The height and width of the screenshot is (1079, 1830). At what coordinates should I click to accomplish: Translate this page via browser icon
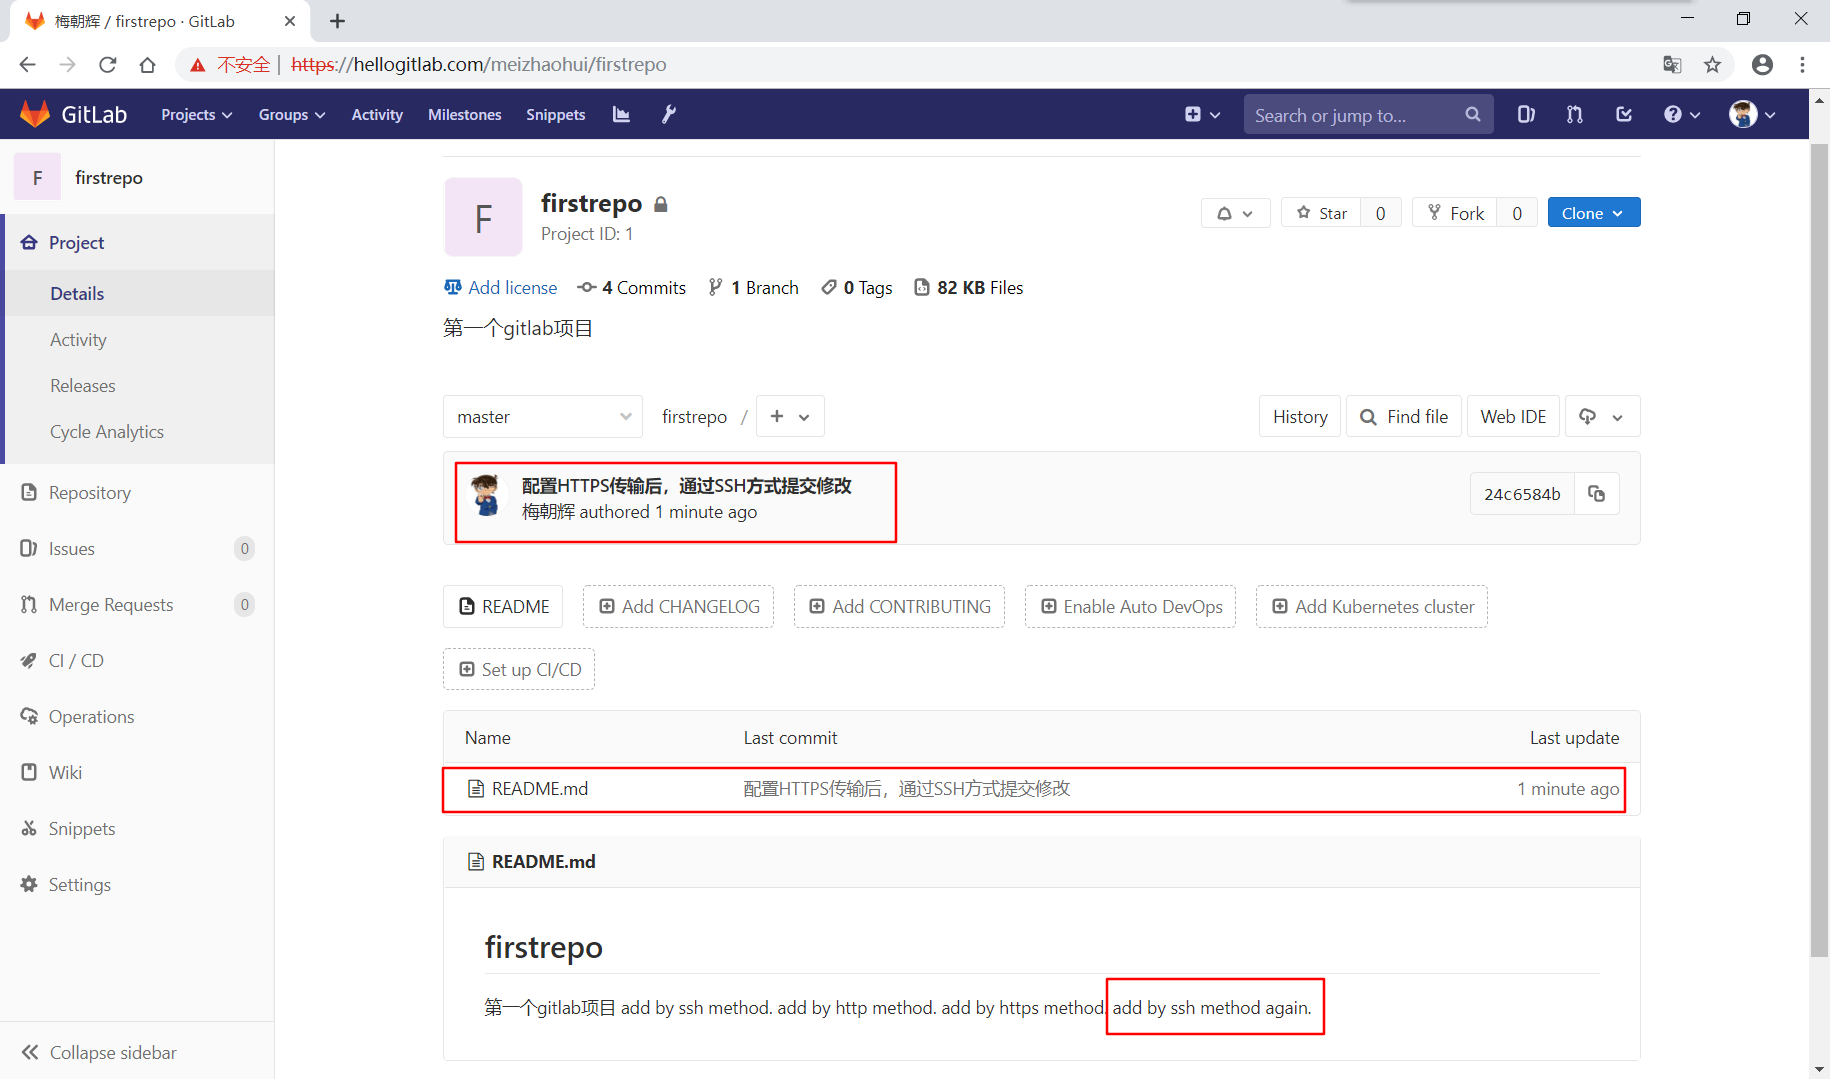1672,64
